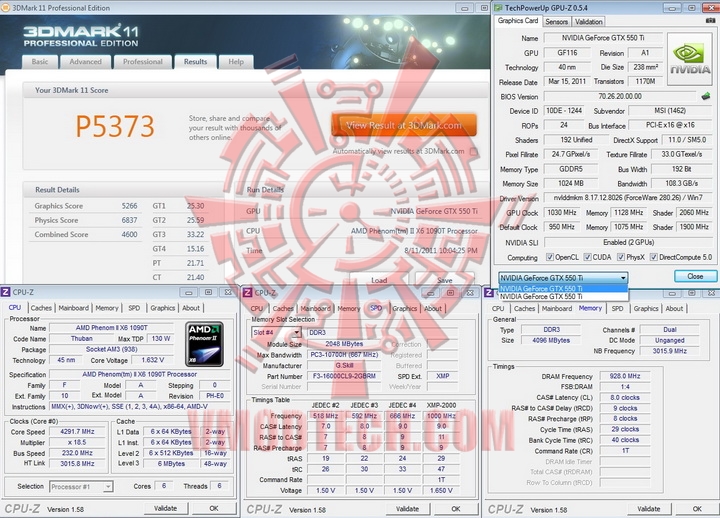
Task: Click the Driver Version field in GPU-Z
Action: coord(628,198)
